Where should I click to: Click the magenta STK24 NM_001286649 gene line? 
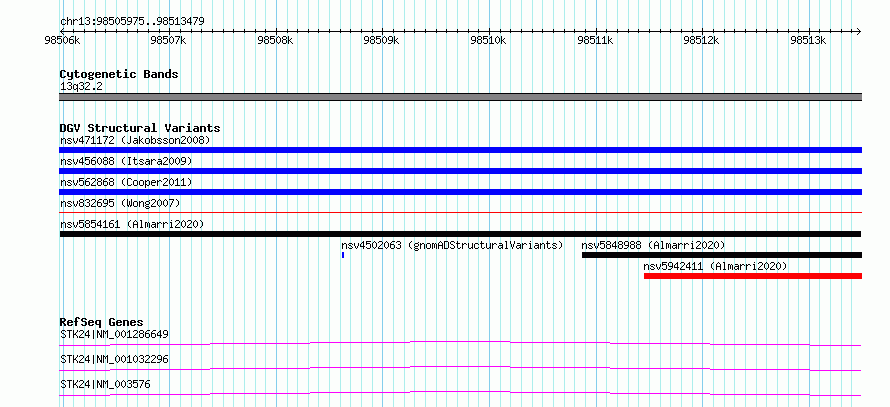coord(460,343)
